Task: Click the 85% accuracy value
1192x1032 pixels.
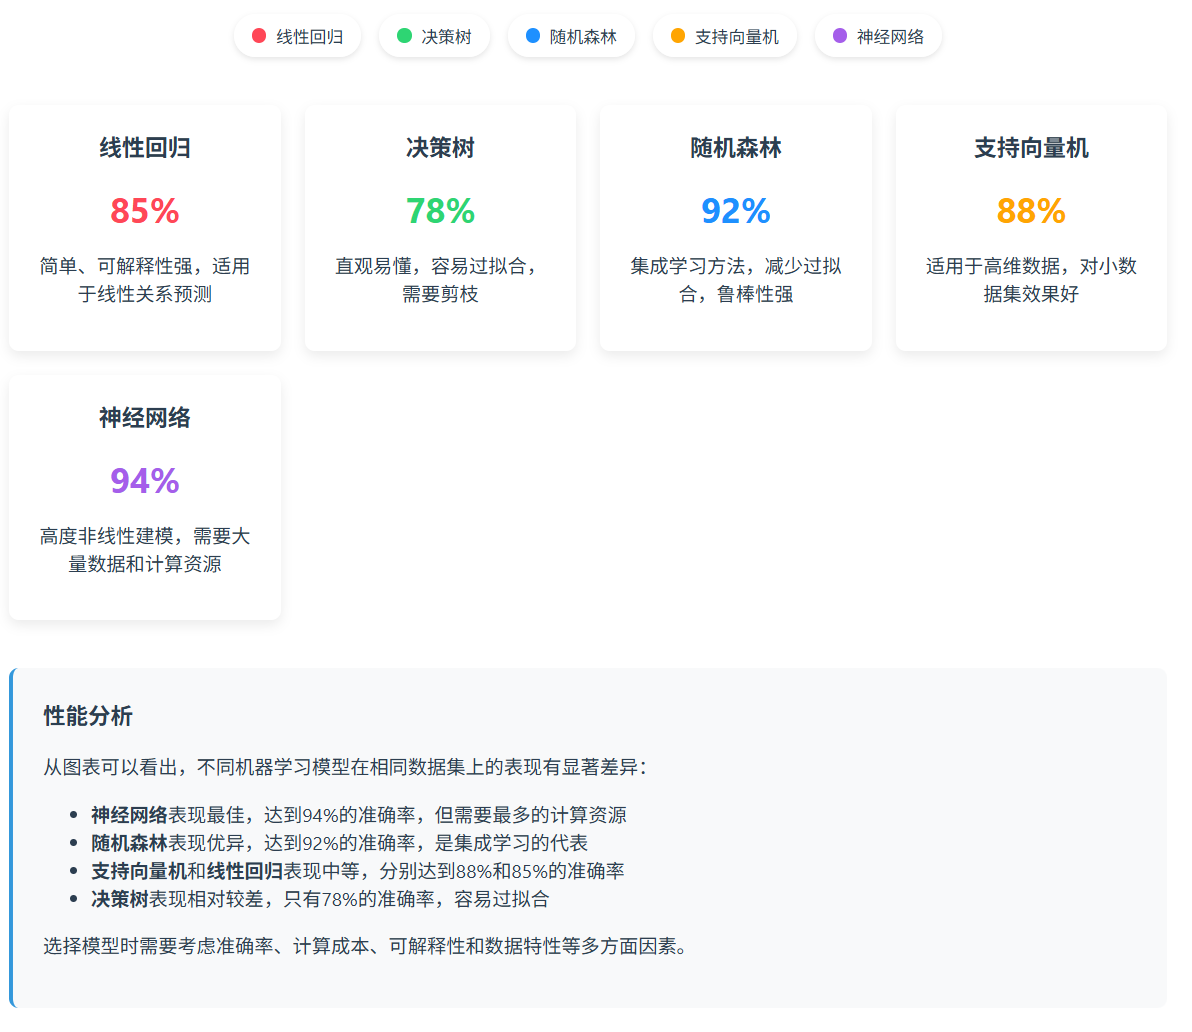Action: click(144, 211)
